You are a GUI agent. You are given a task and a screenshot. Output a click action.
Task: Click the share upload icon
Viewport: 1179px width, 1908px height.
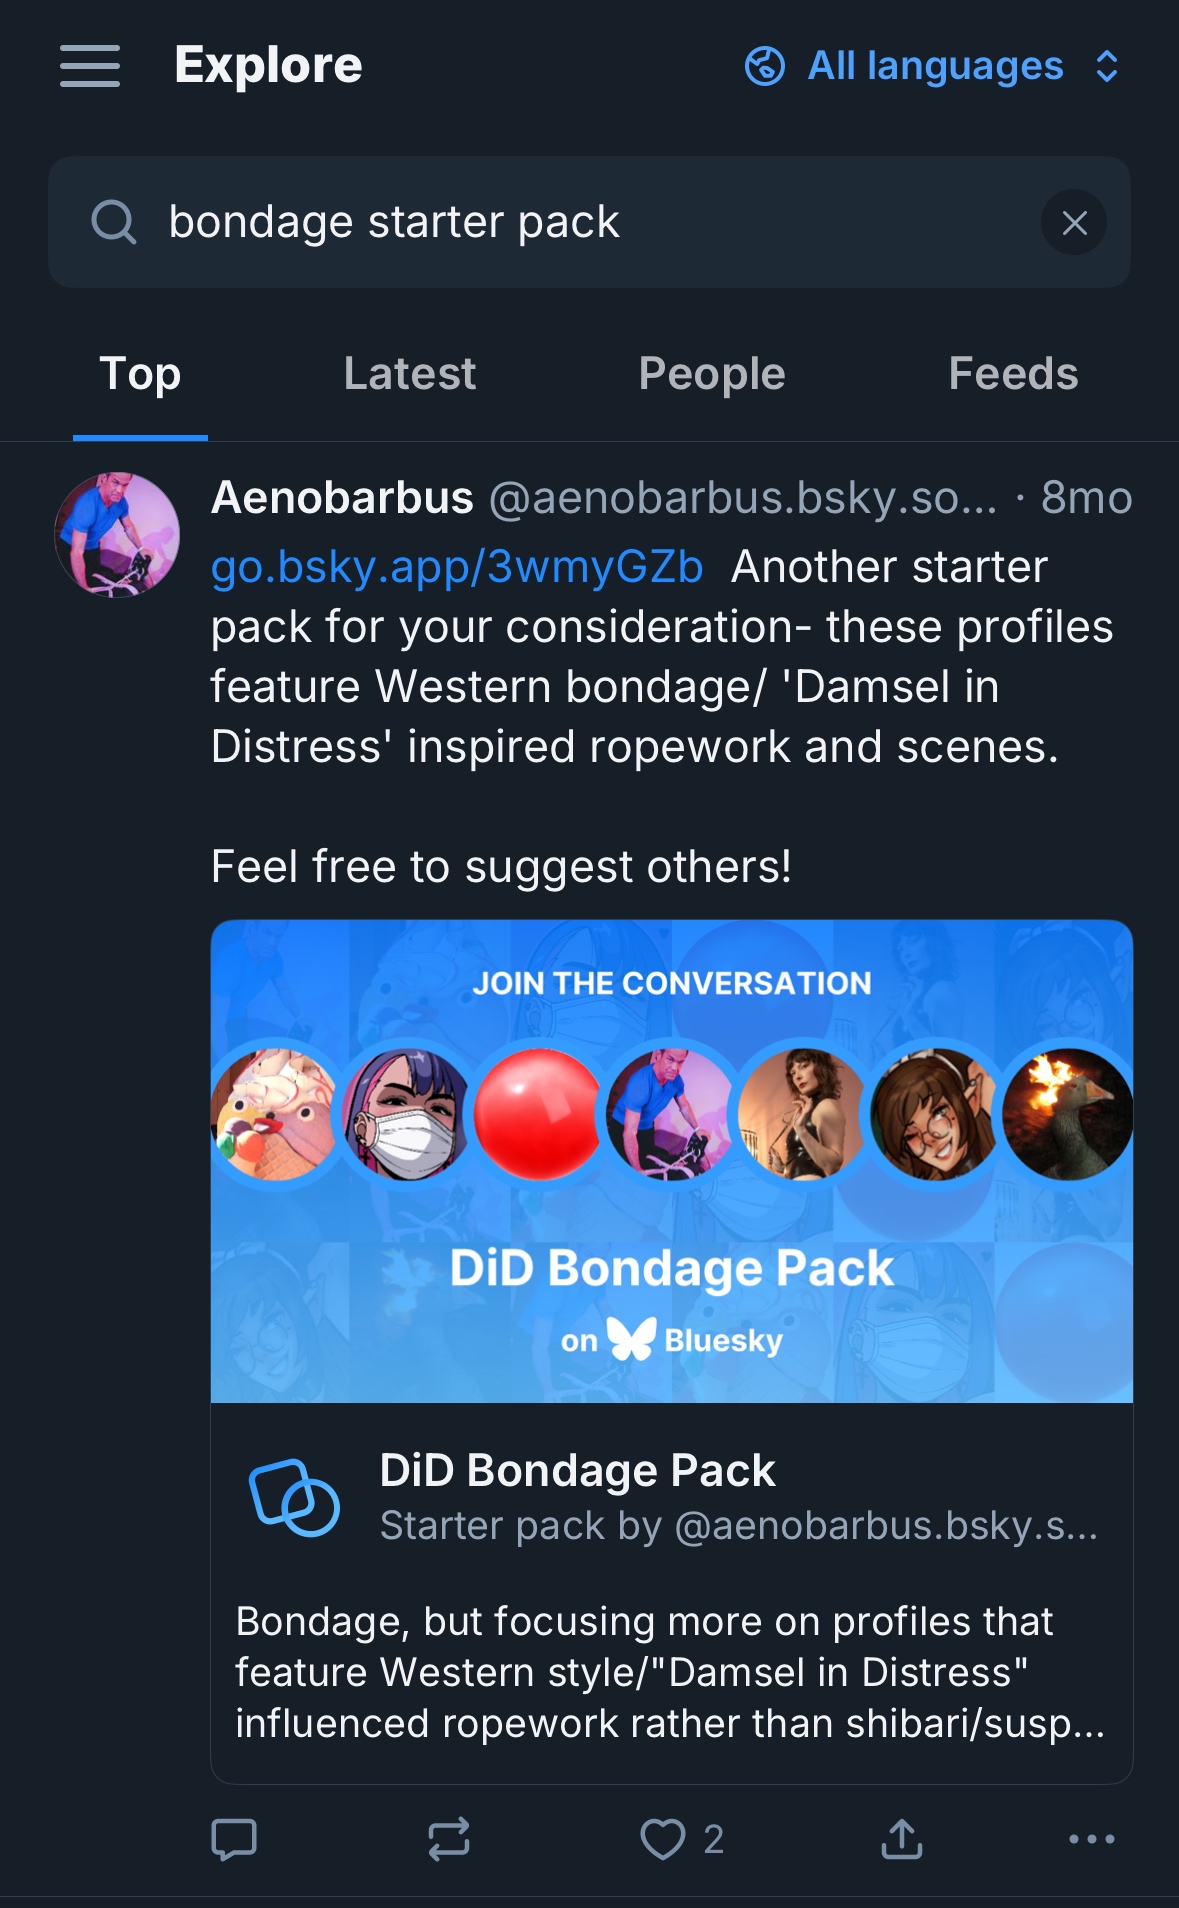coord(902,1839)
